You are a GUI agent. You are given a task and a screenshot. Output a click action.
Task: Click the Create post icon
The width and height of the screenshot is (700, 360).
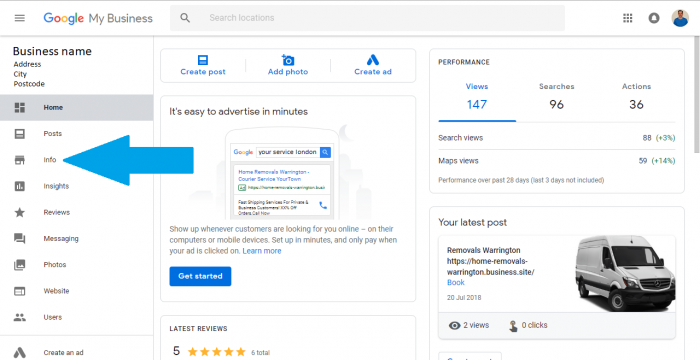point(203,60)
